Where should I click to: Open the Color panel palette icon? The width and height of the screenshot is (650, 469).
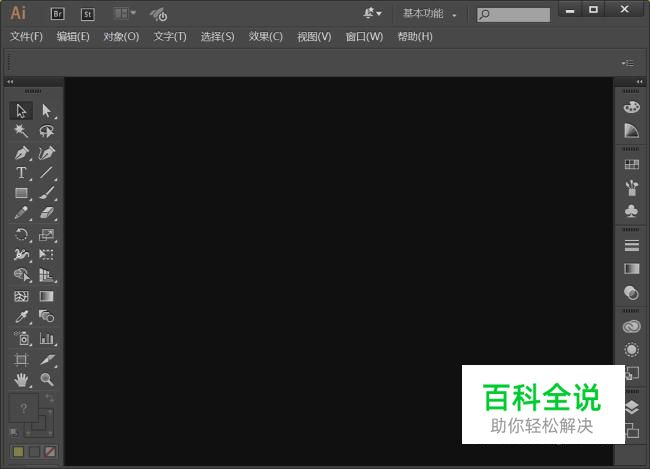coord(631,107)
